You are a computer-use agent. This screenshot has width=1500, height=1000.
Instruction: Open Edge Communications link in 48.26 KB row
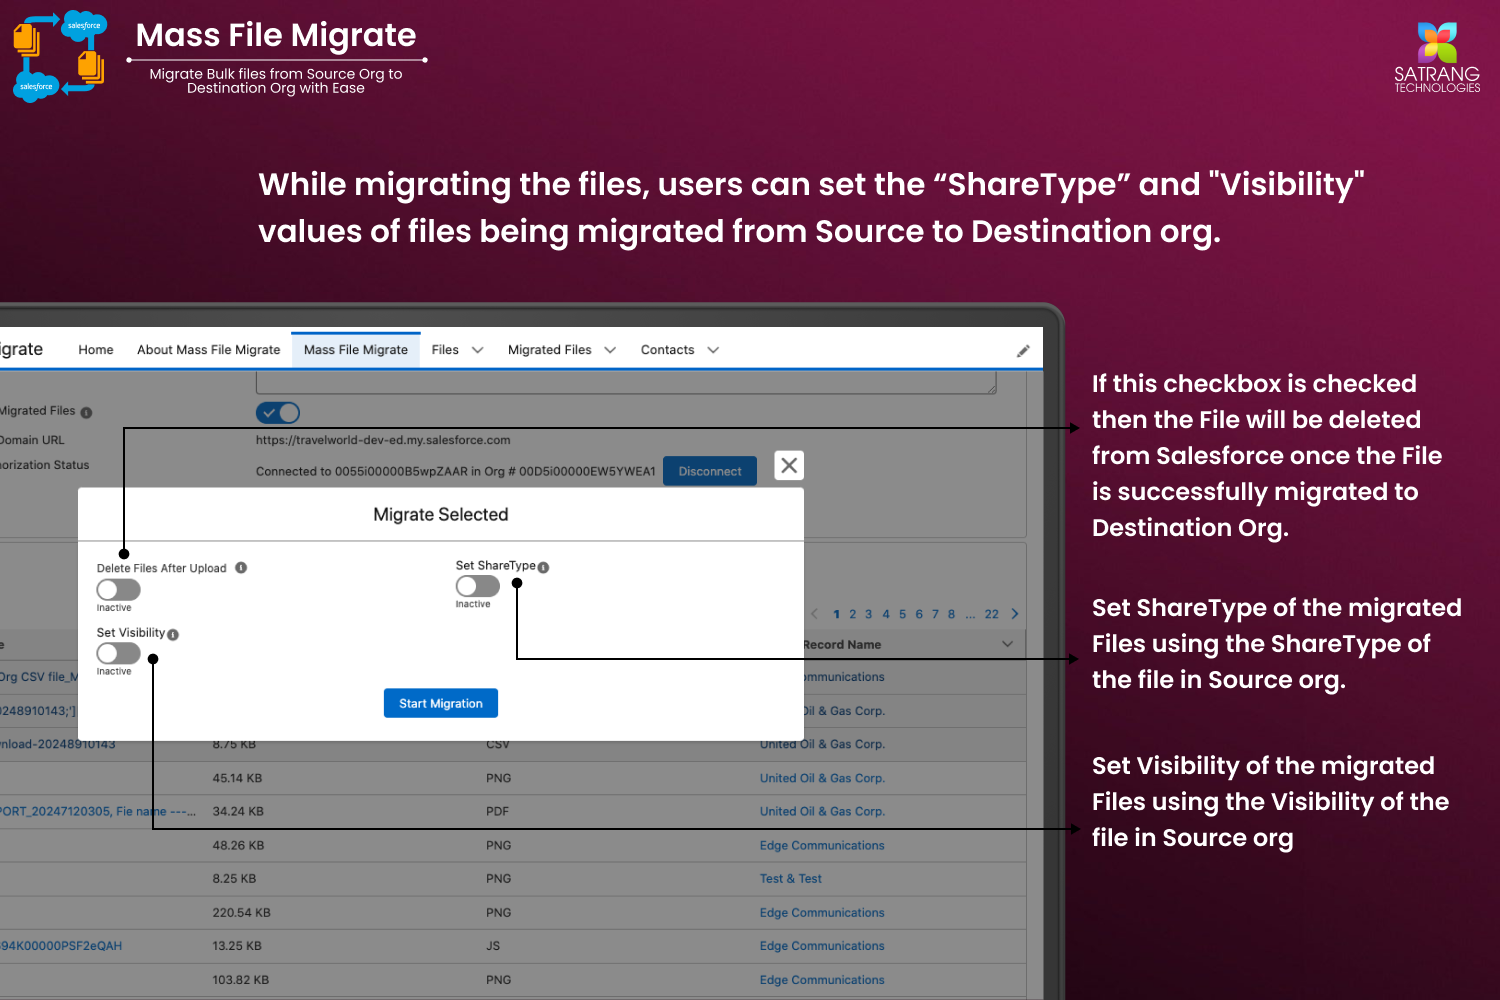pyautogui.click(x=822, y=846)
